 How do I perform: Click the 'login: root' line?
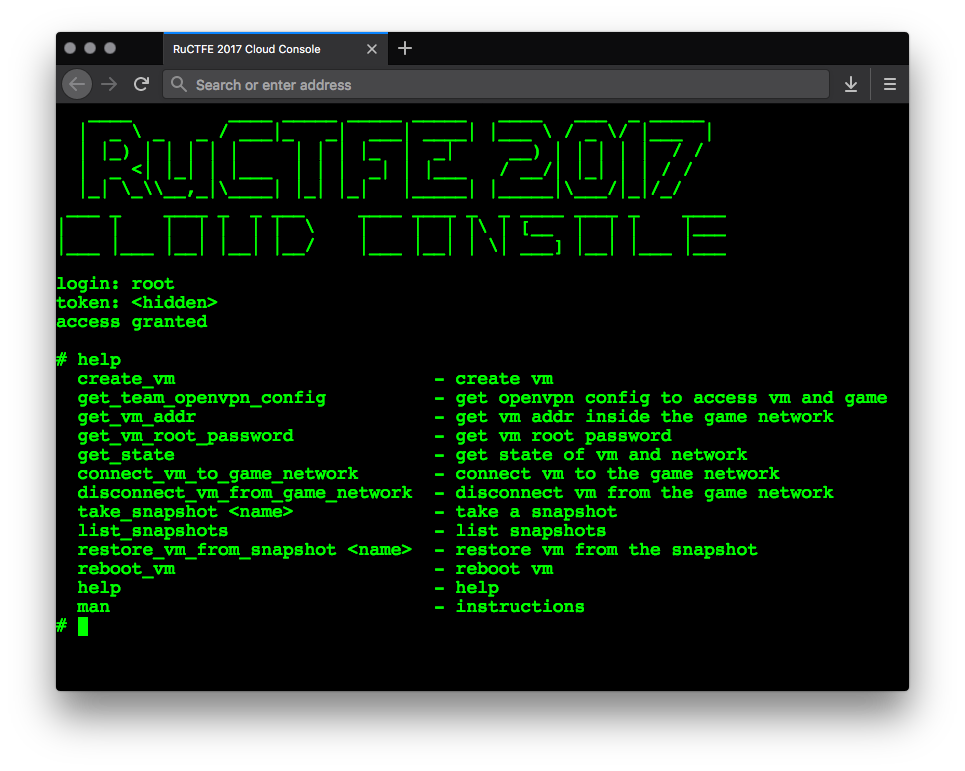click(x=115, y=284)
